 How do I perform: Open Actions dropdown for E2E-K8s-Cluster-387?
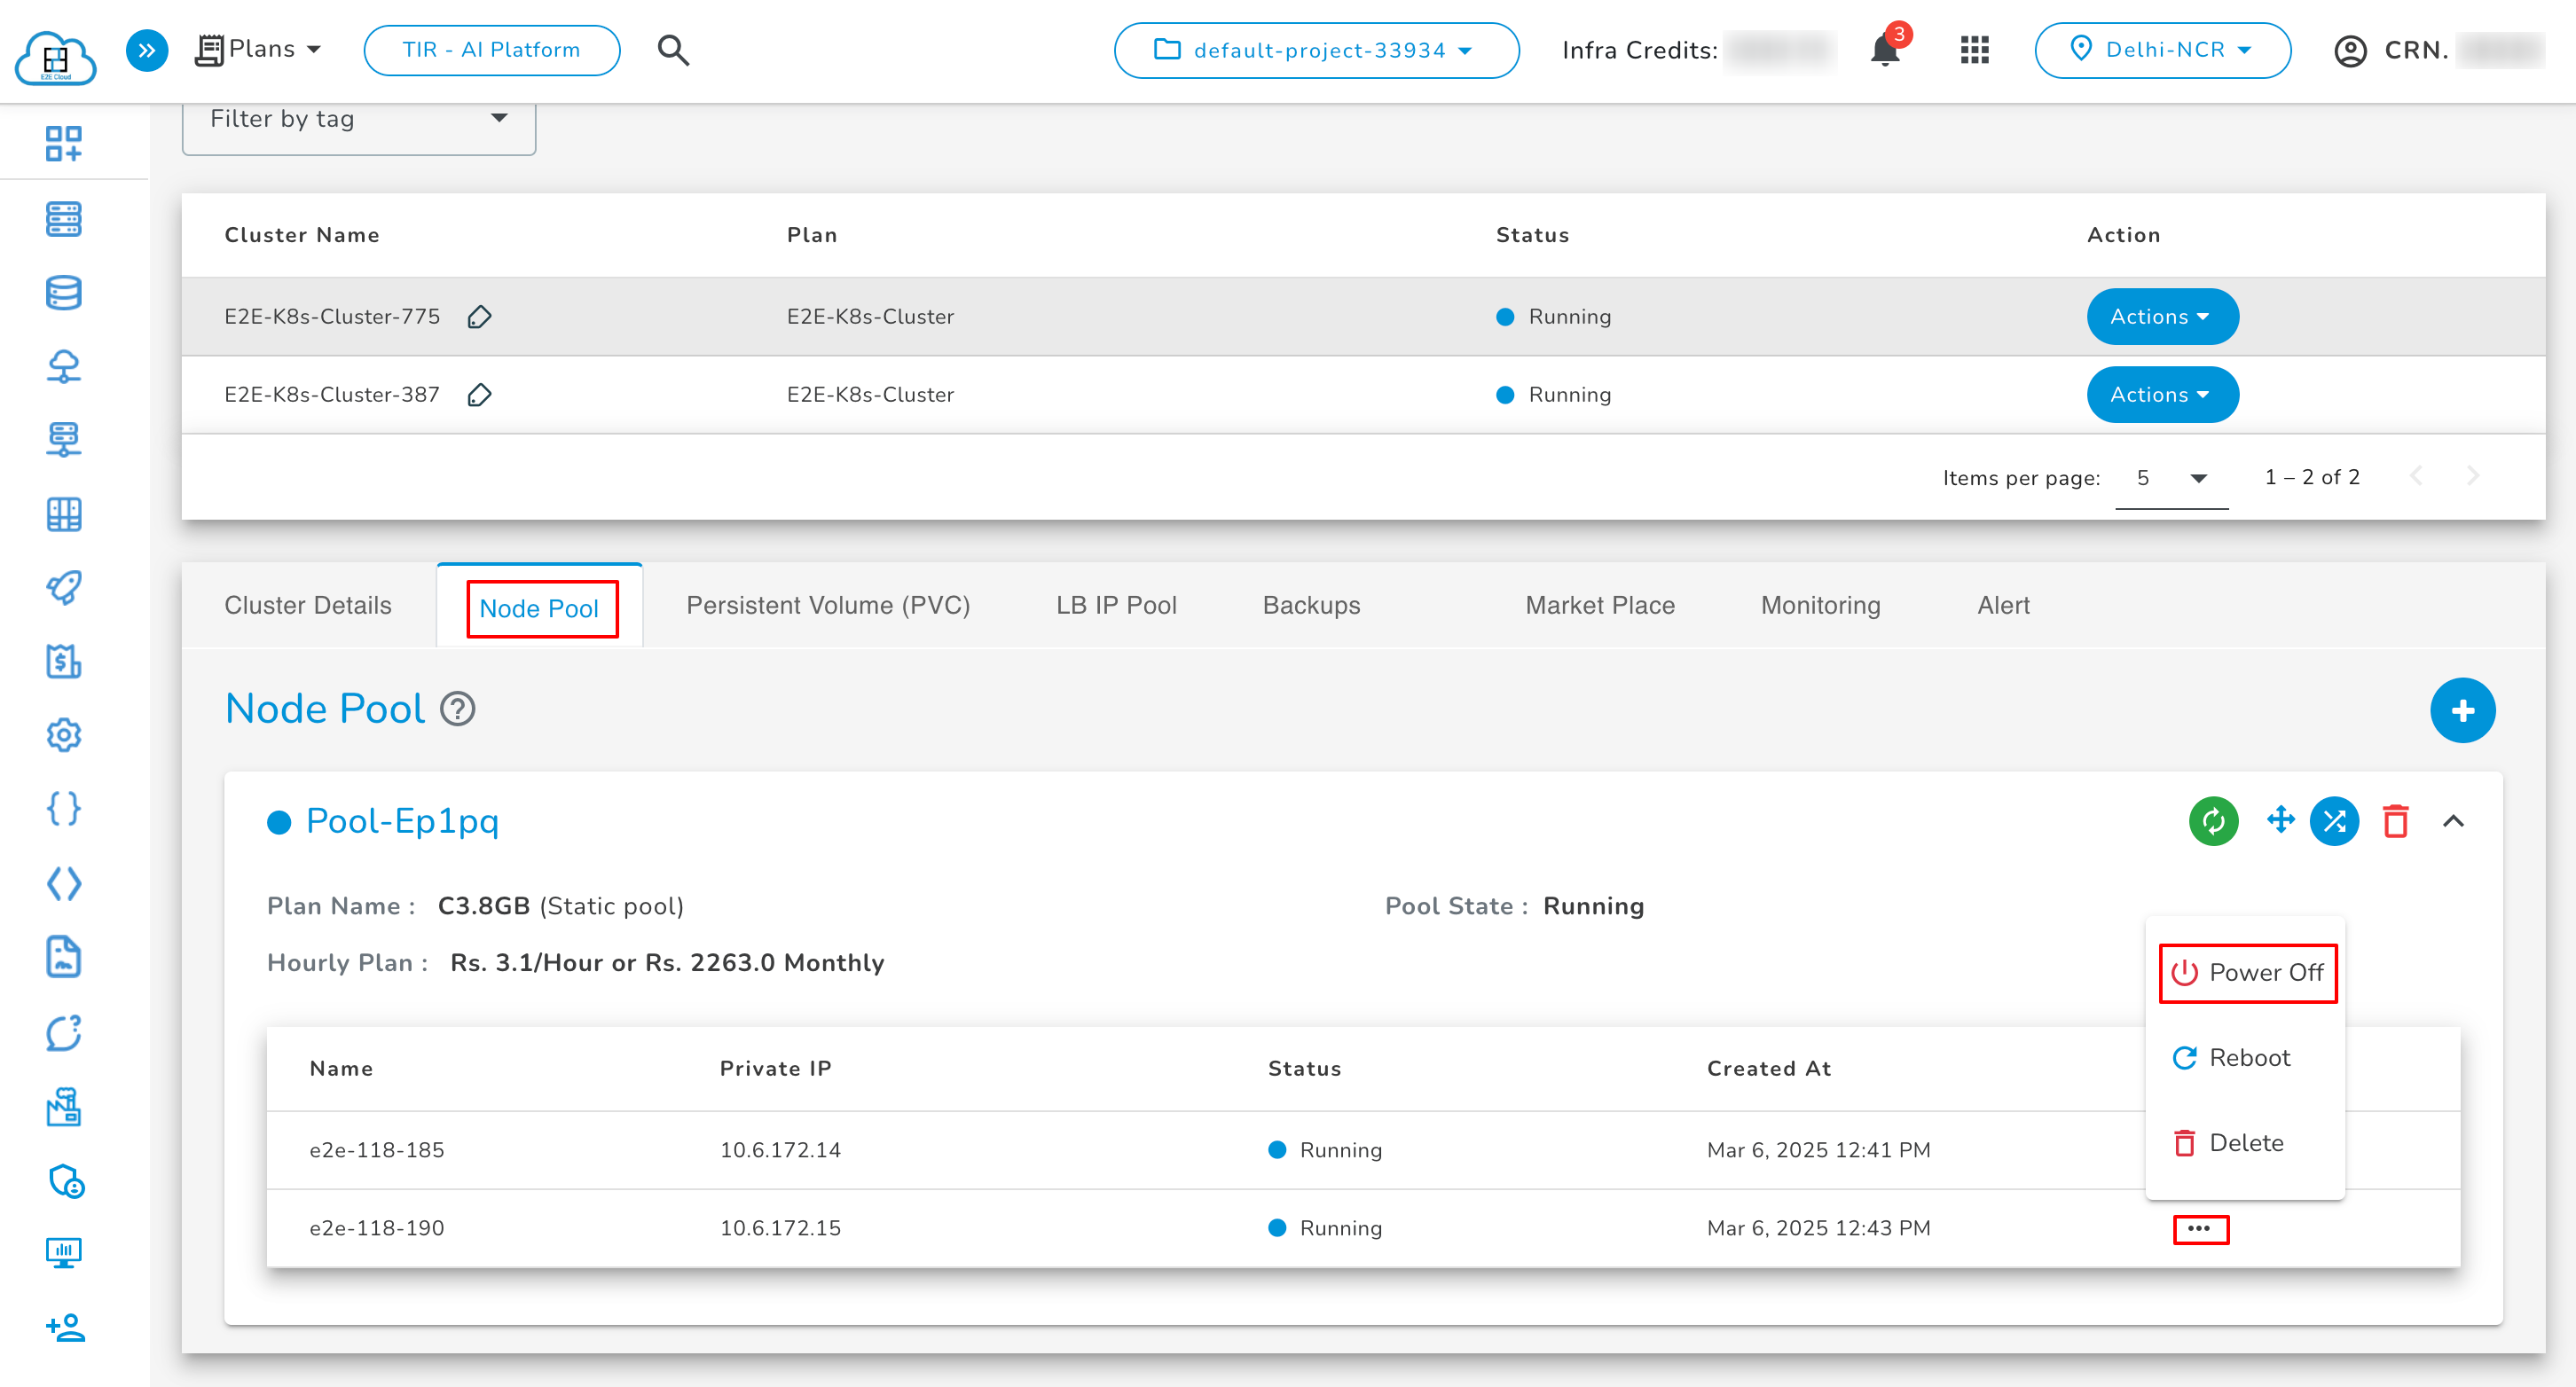click(x=2161, y=395)
